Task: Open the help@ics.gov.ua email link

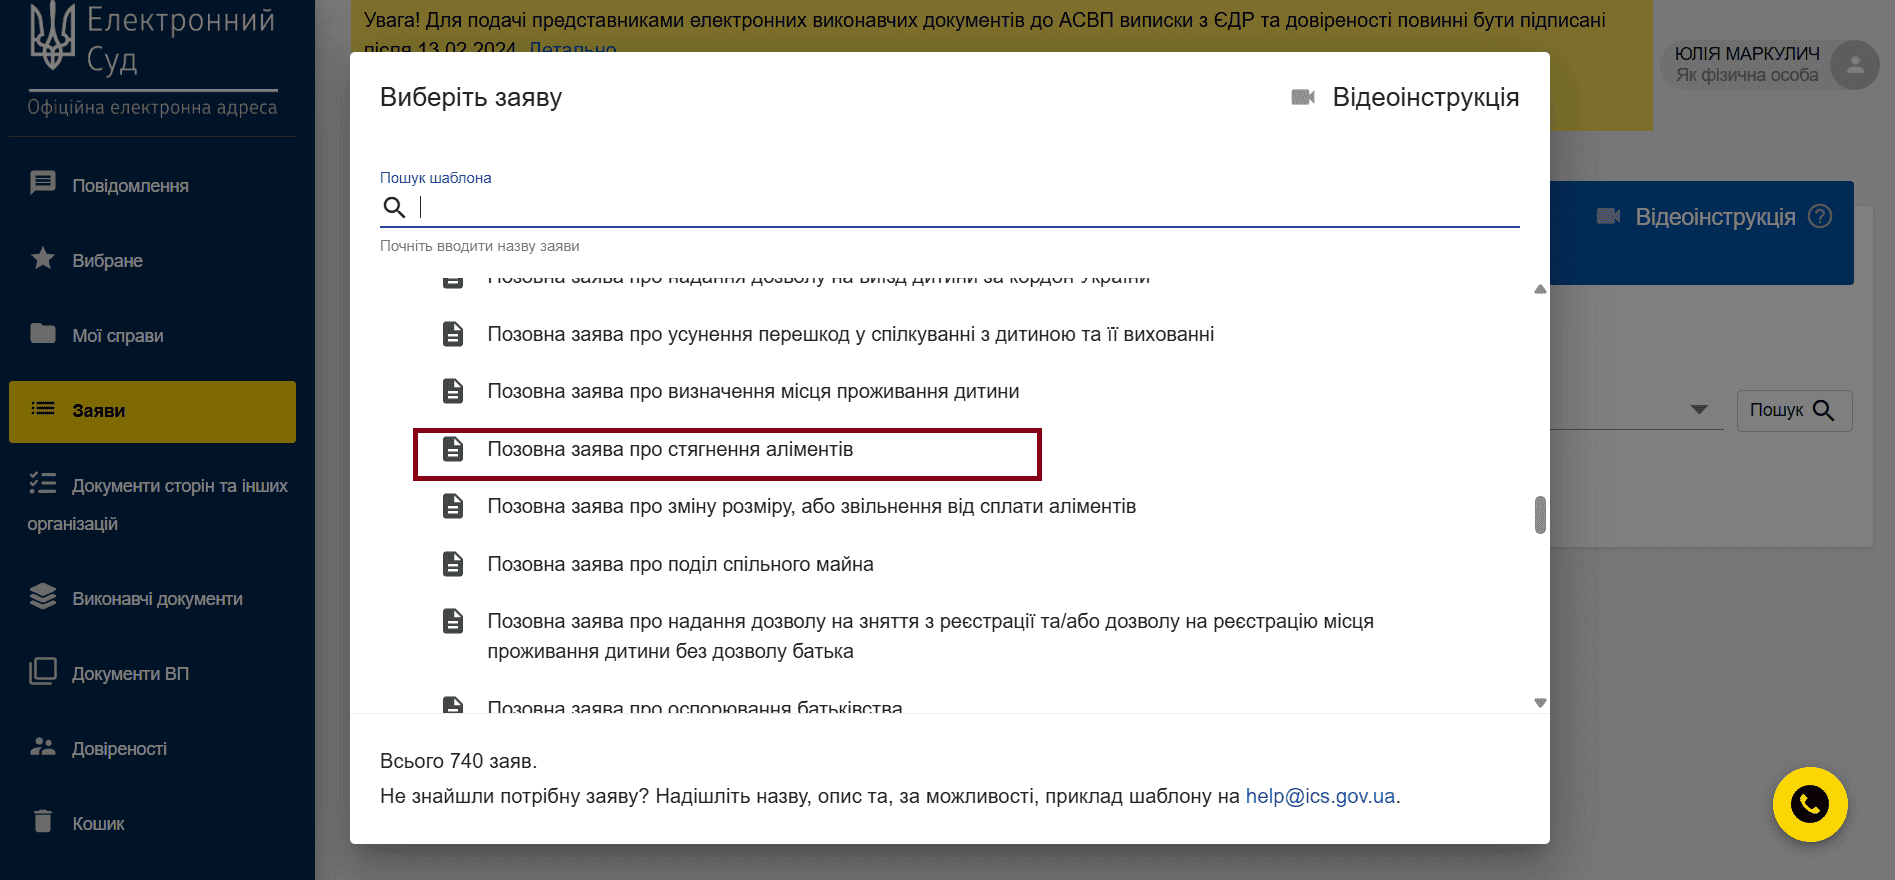Action: click(1319, 796)
